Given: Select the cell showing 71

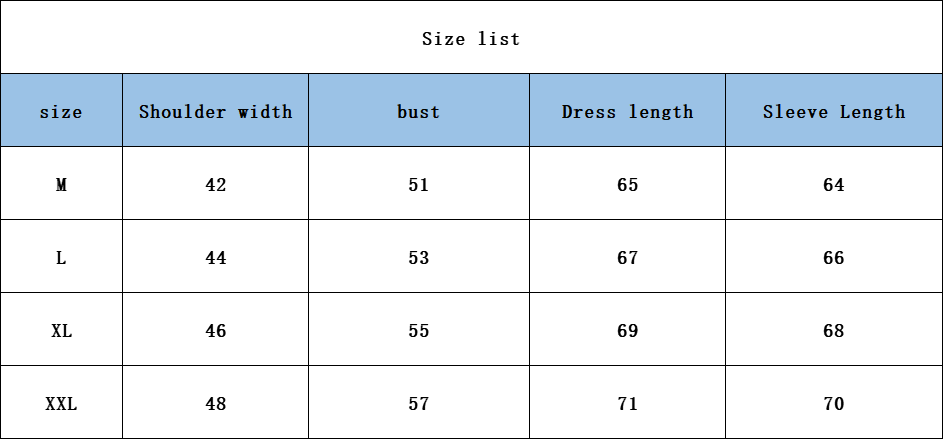Looking at the screenshot, I should (x=627, y=403).
